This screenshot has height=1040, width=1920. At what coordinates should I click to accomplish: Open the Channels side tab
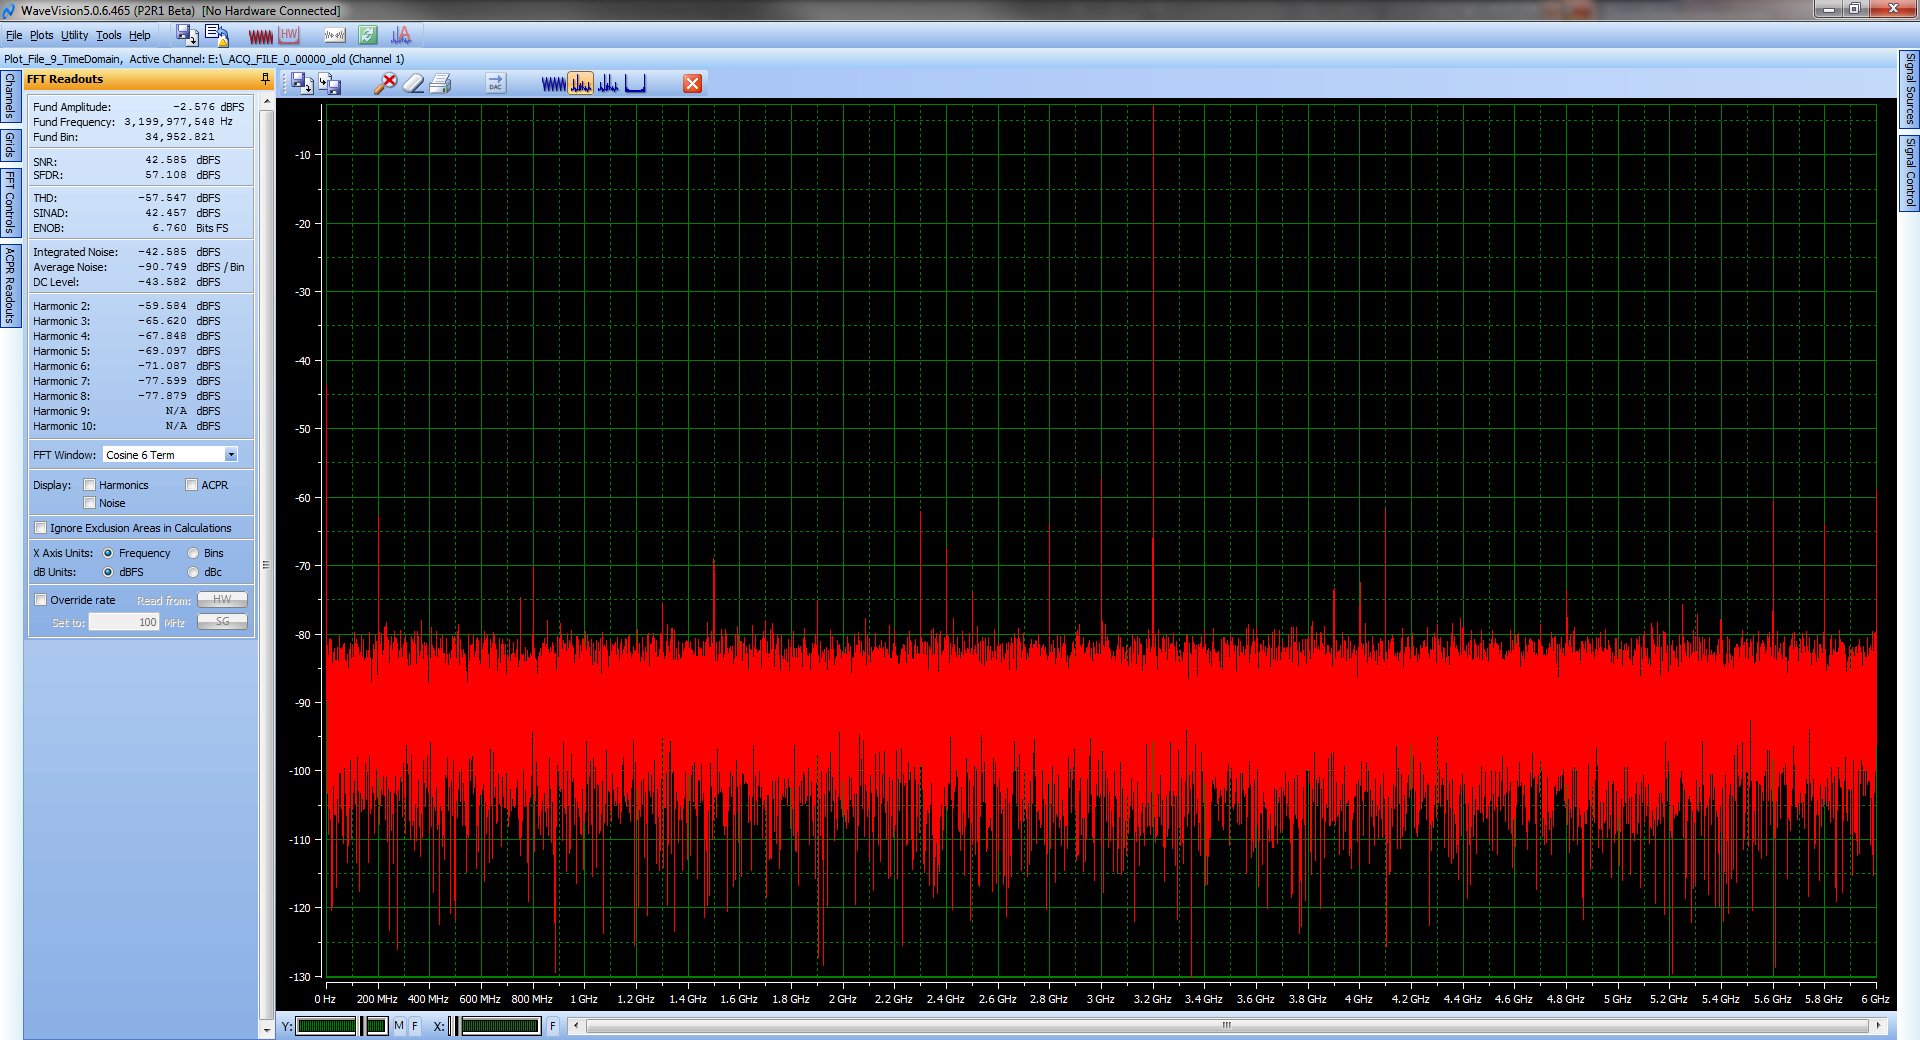[x=10, y=96]
